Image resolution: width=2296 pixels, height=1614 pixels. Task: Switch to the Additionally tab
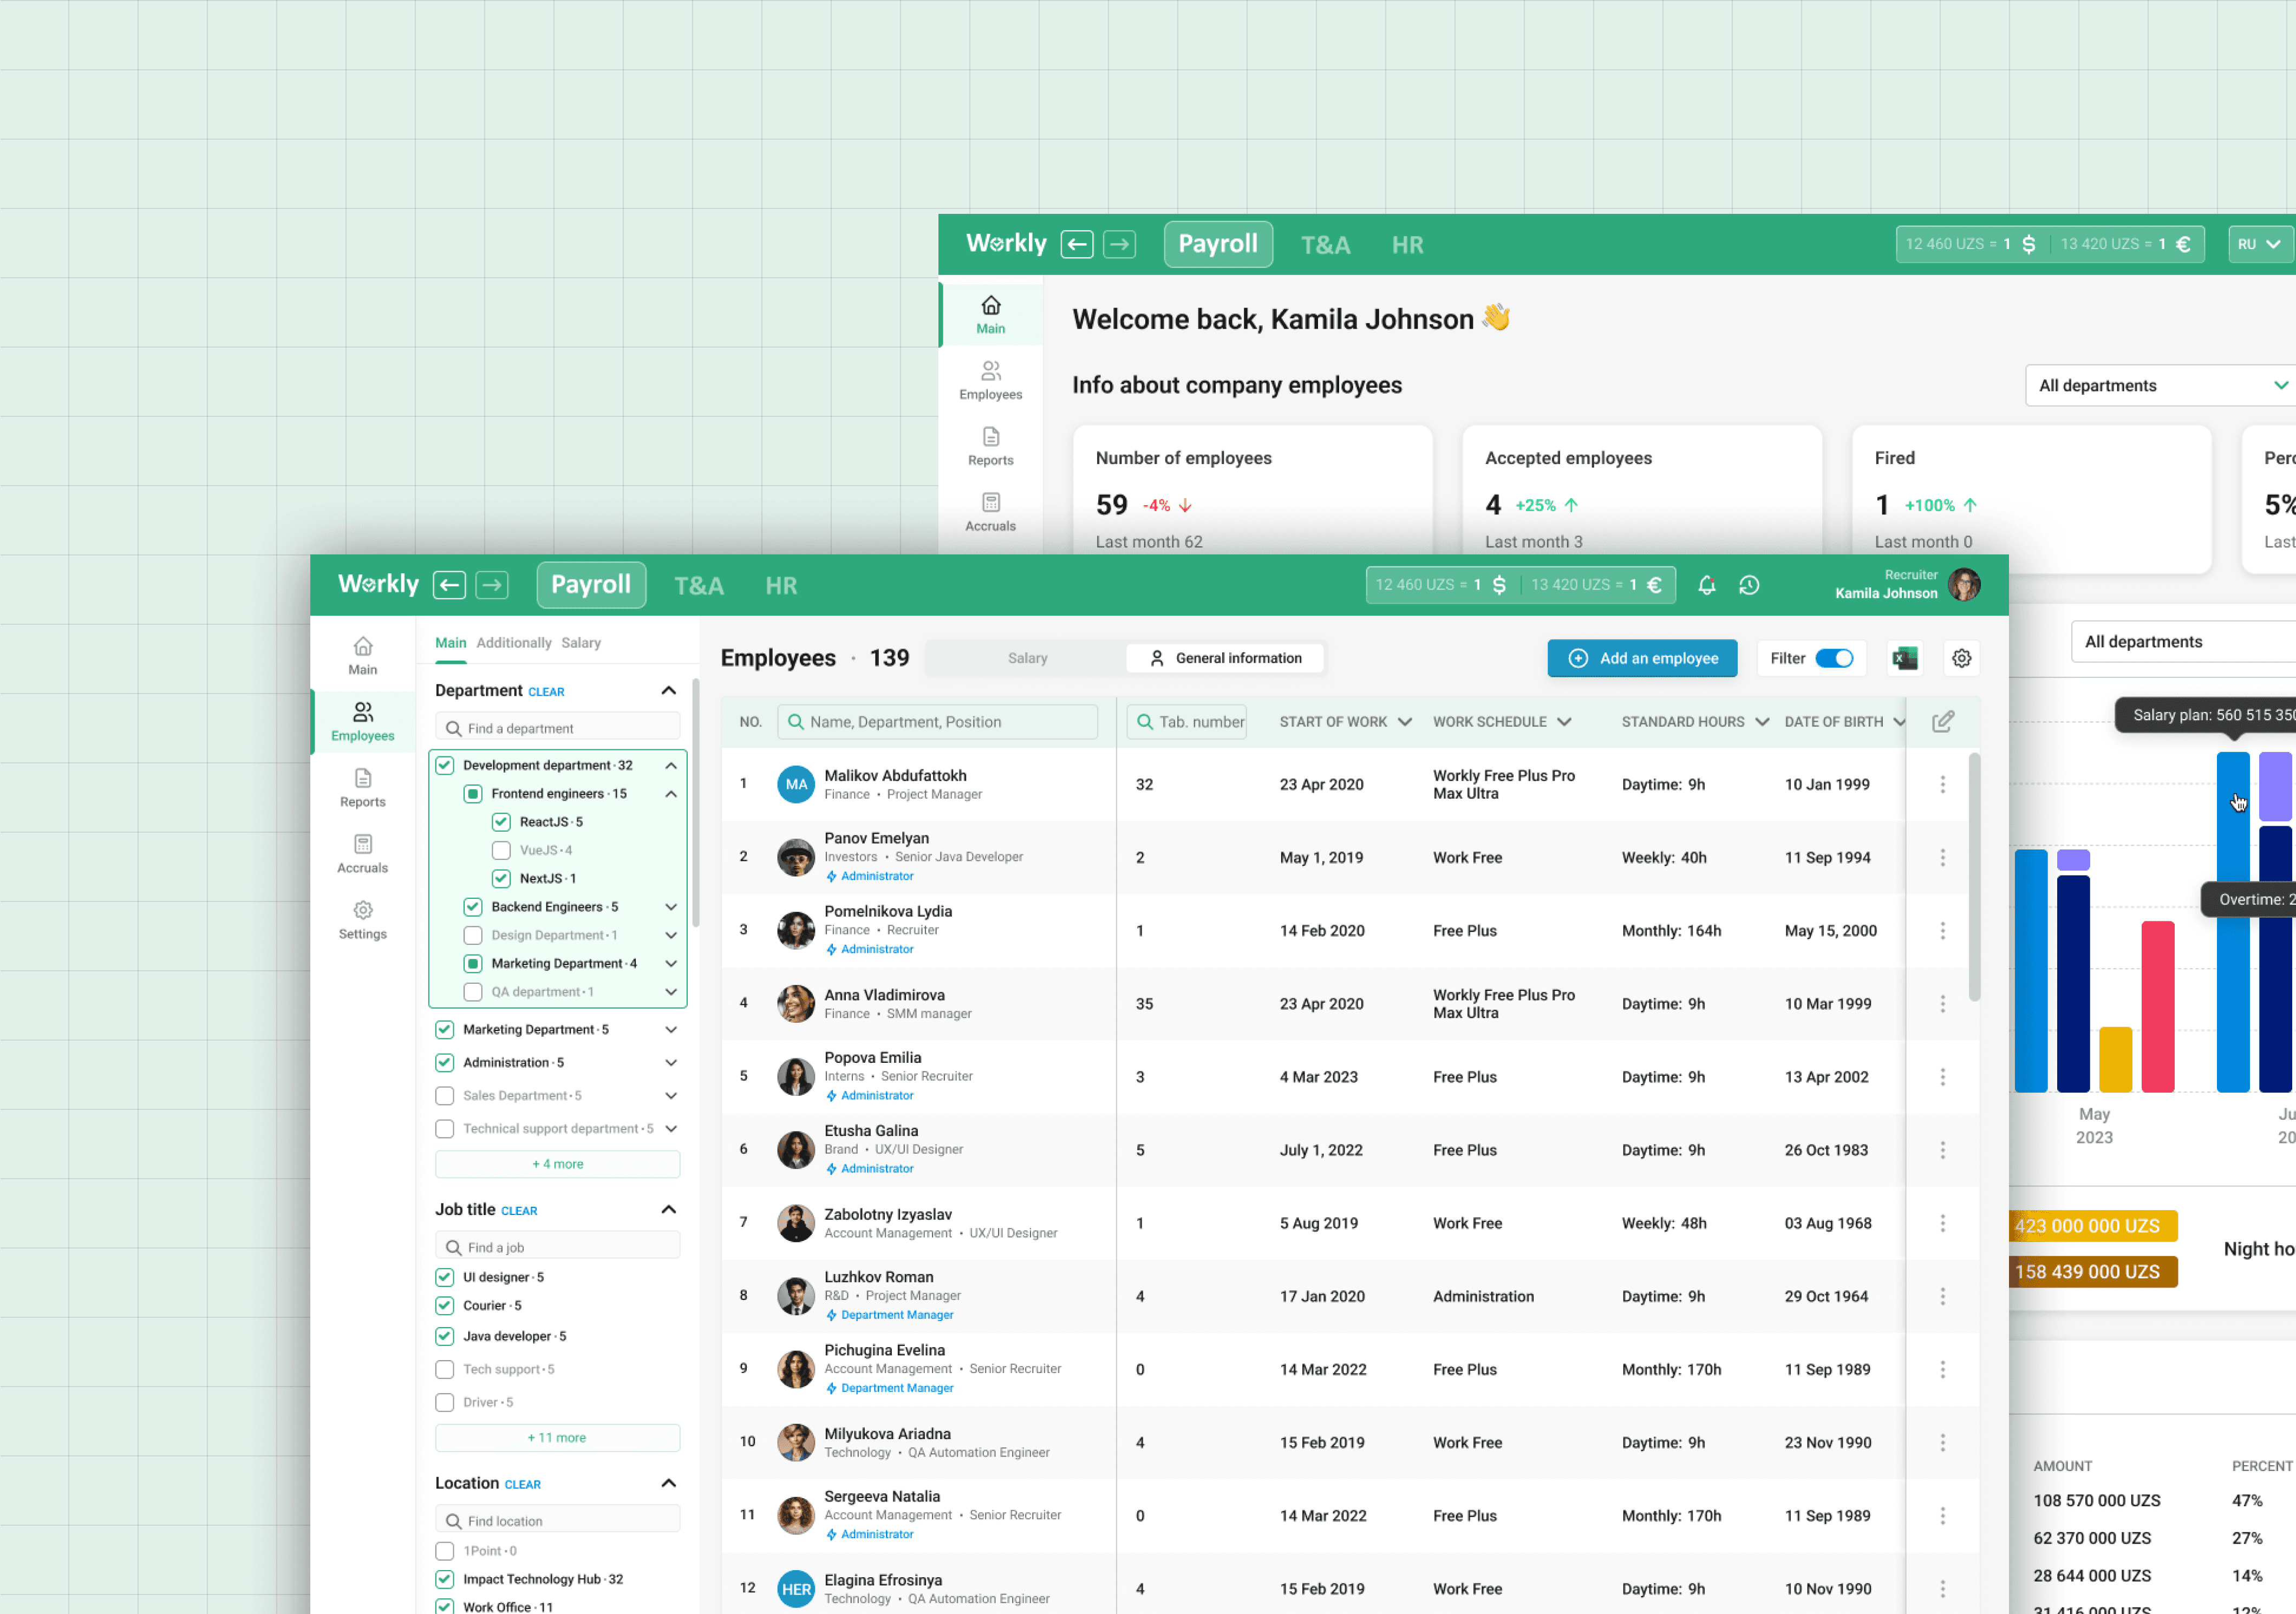513,643
